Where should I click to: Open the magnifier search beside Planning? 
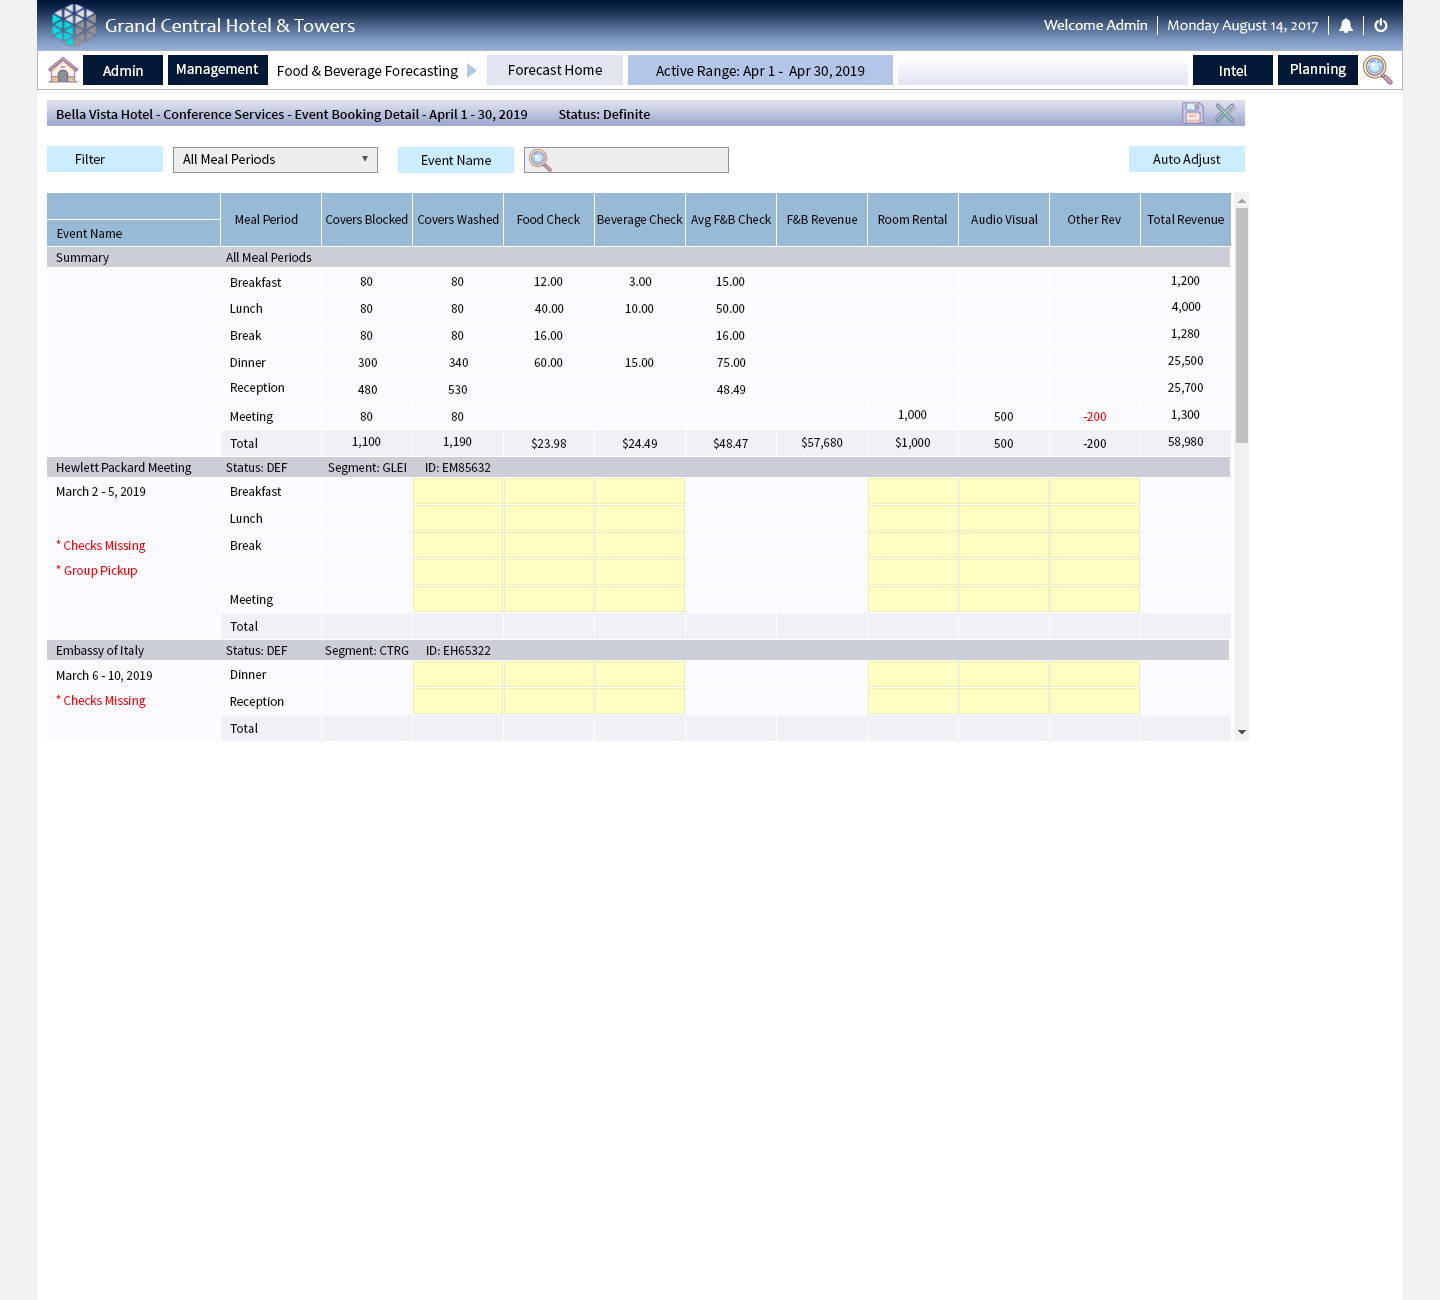(x=1377, y=70)
